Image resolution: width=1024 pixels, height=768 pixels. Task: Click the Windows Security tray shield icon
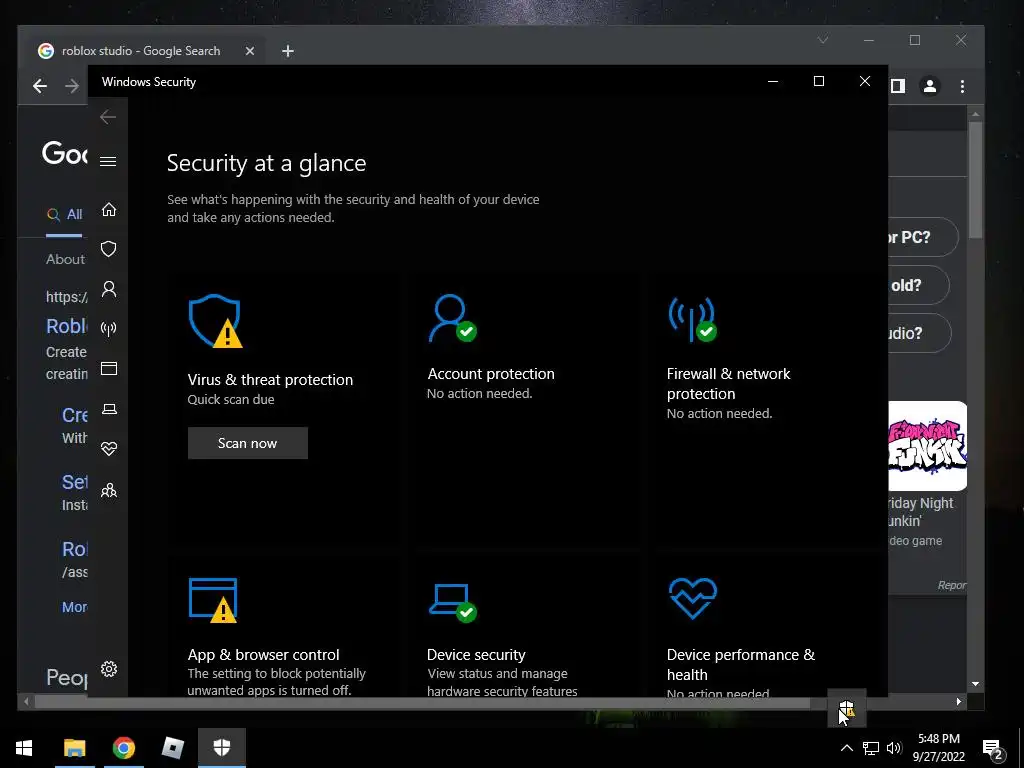tap(847, 708)
